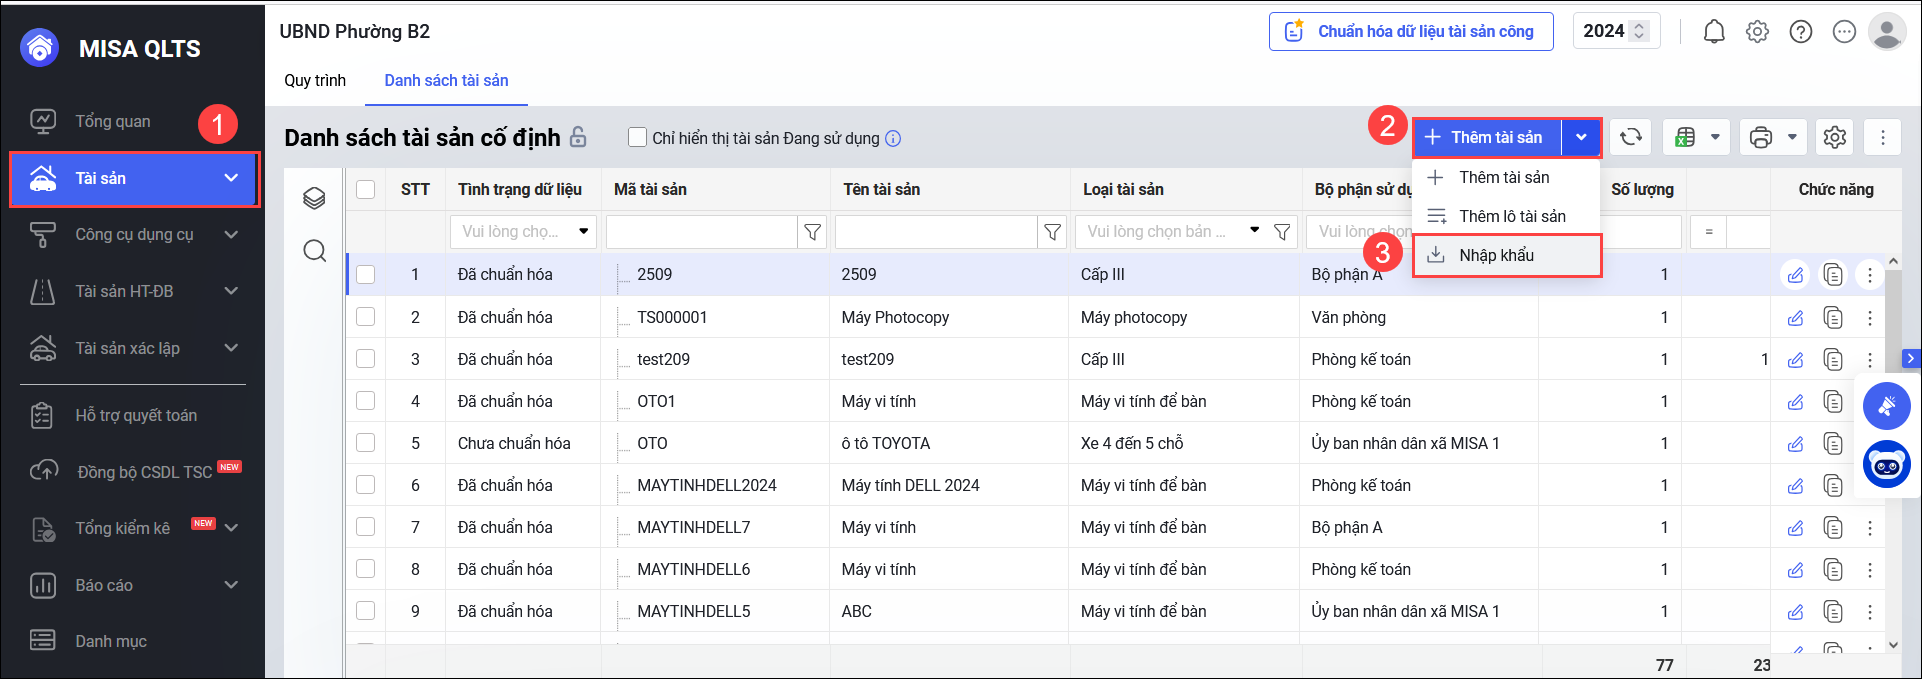1922x679 pixels.
Task: Open the Excel export dropdown arrow
Action: (x=1715, y=137)
